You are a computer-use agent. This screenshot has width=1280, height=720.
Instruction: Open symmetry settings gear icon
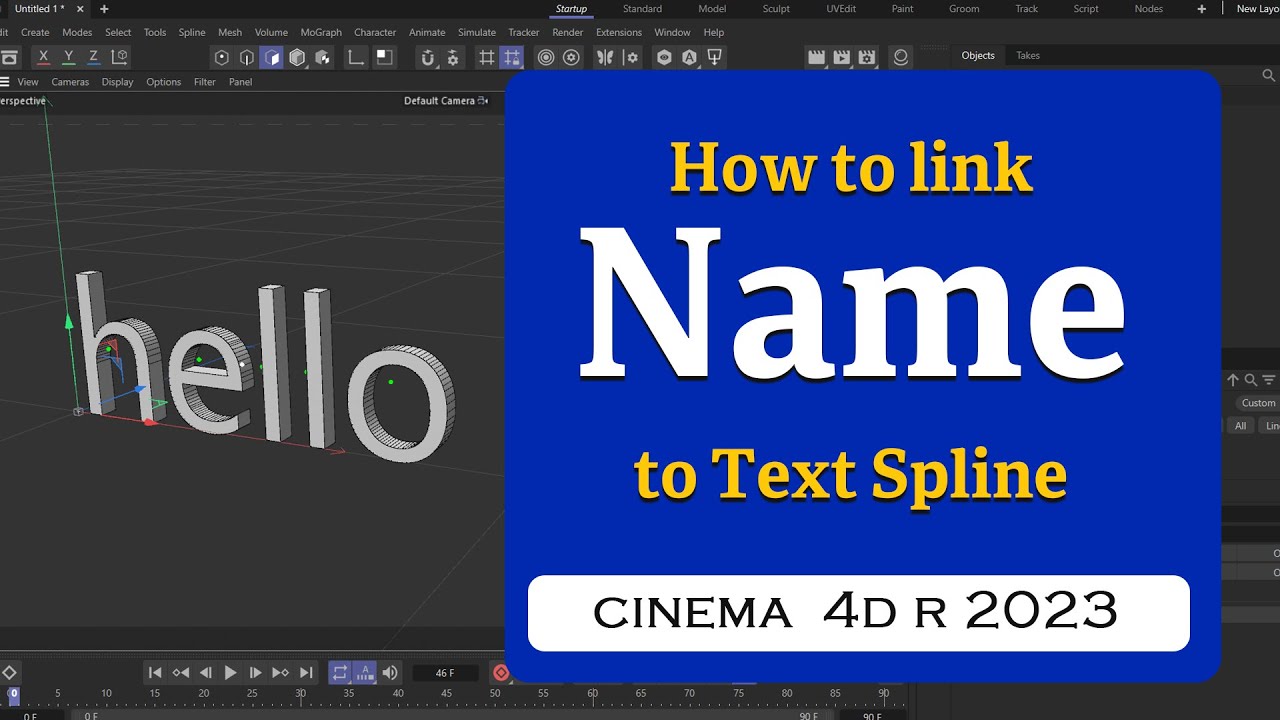click(x=631, y=57)
